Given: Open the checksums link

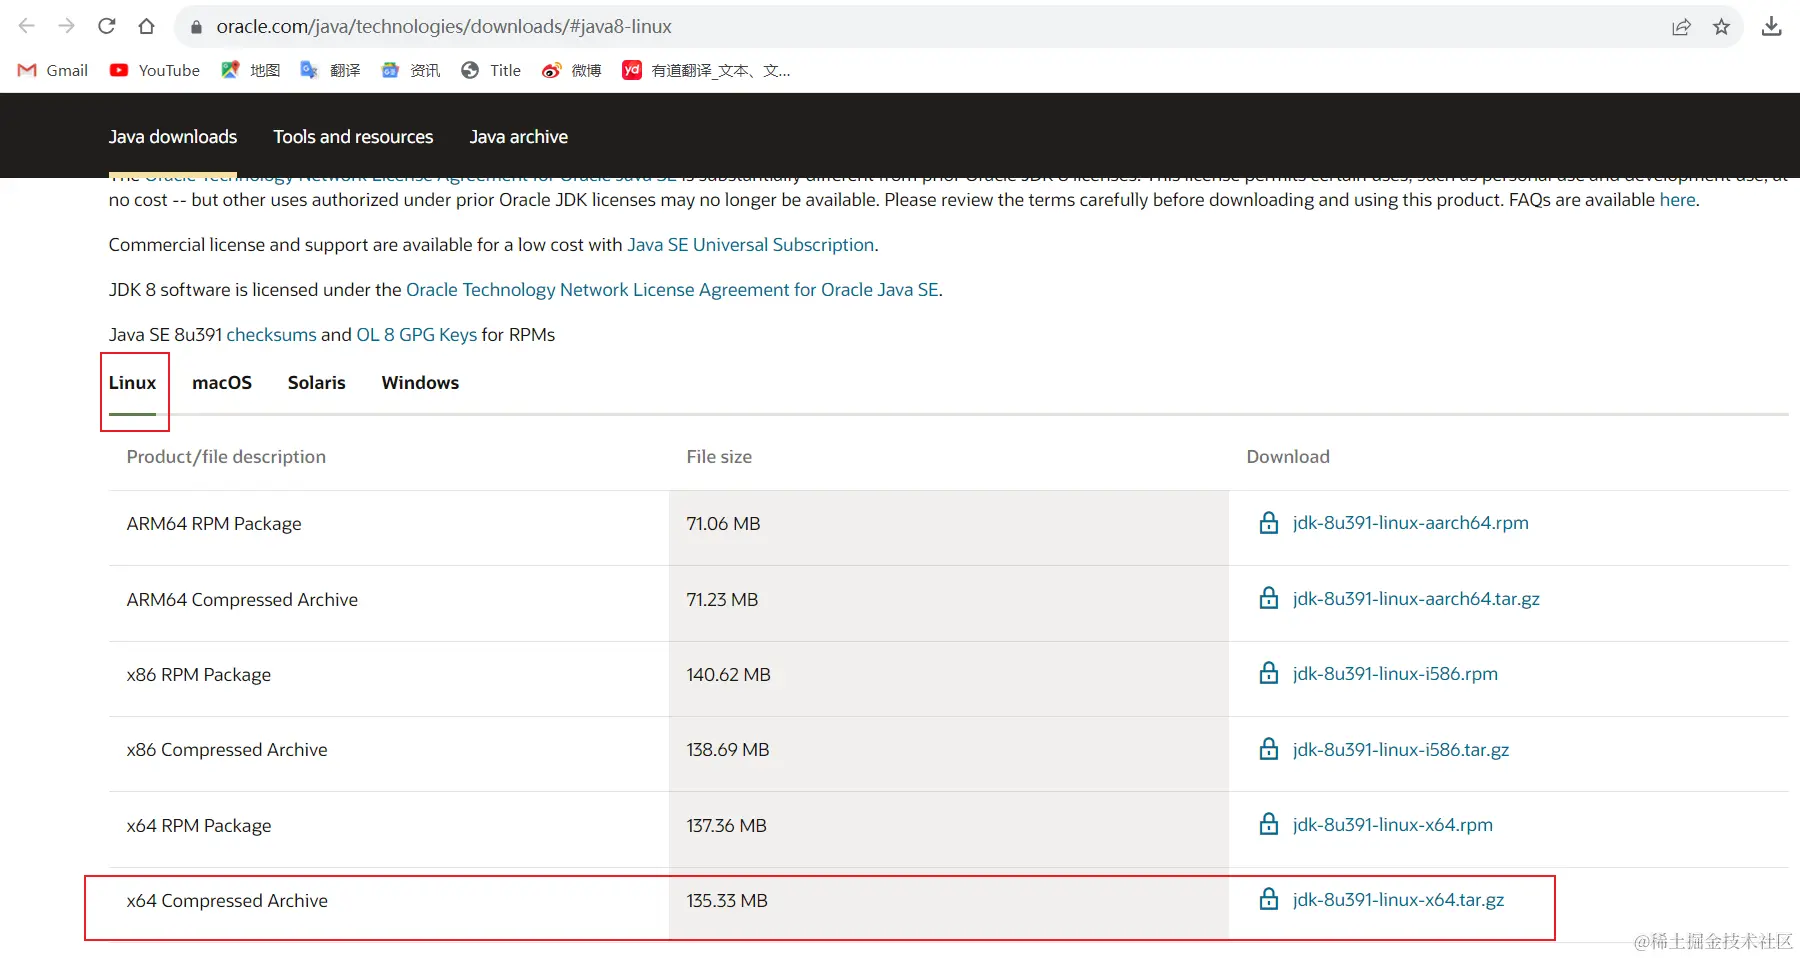Looking at the screenshot, I should pos(271,335).
